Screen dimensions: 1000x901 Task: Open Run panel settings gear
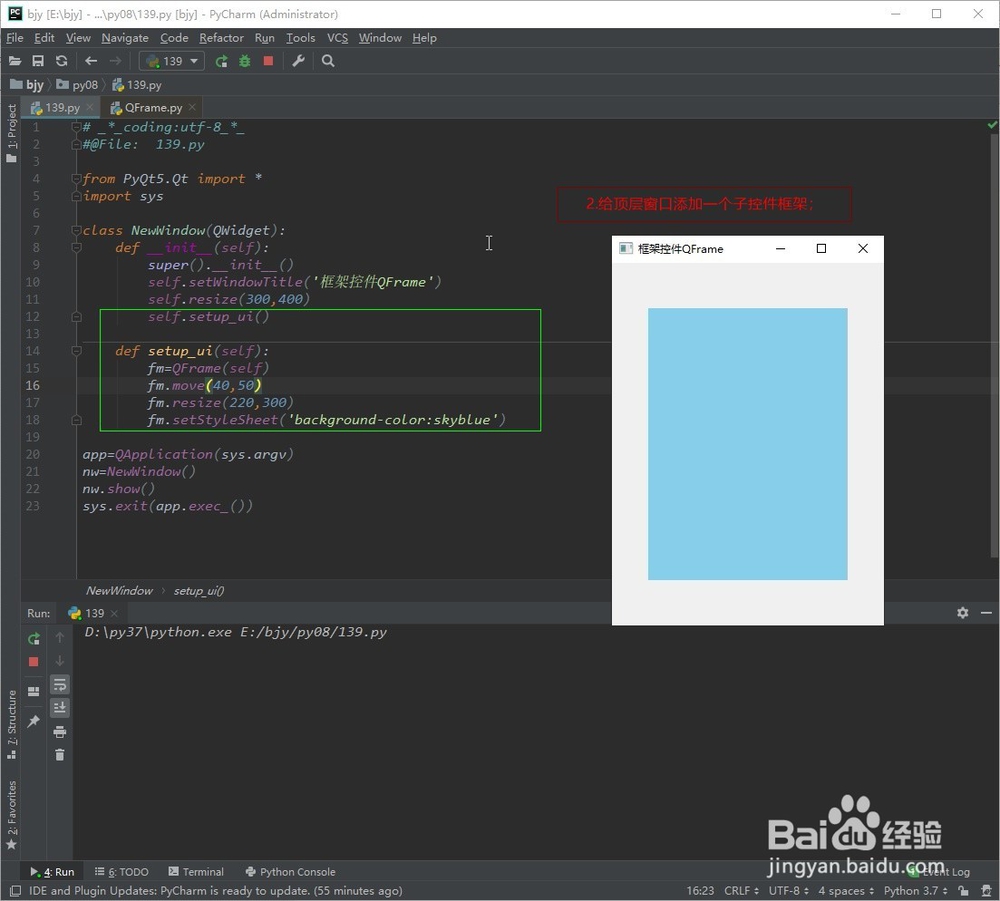[x=962, y=613]
